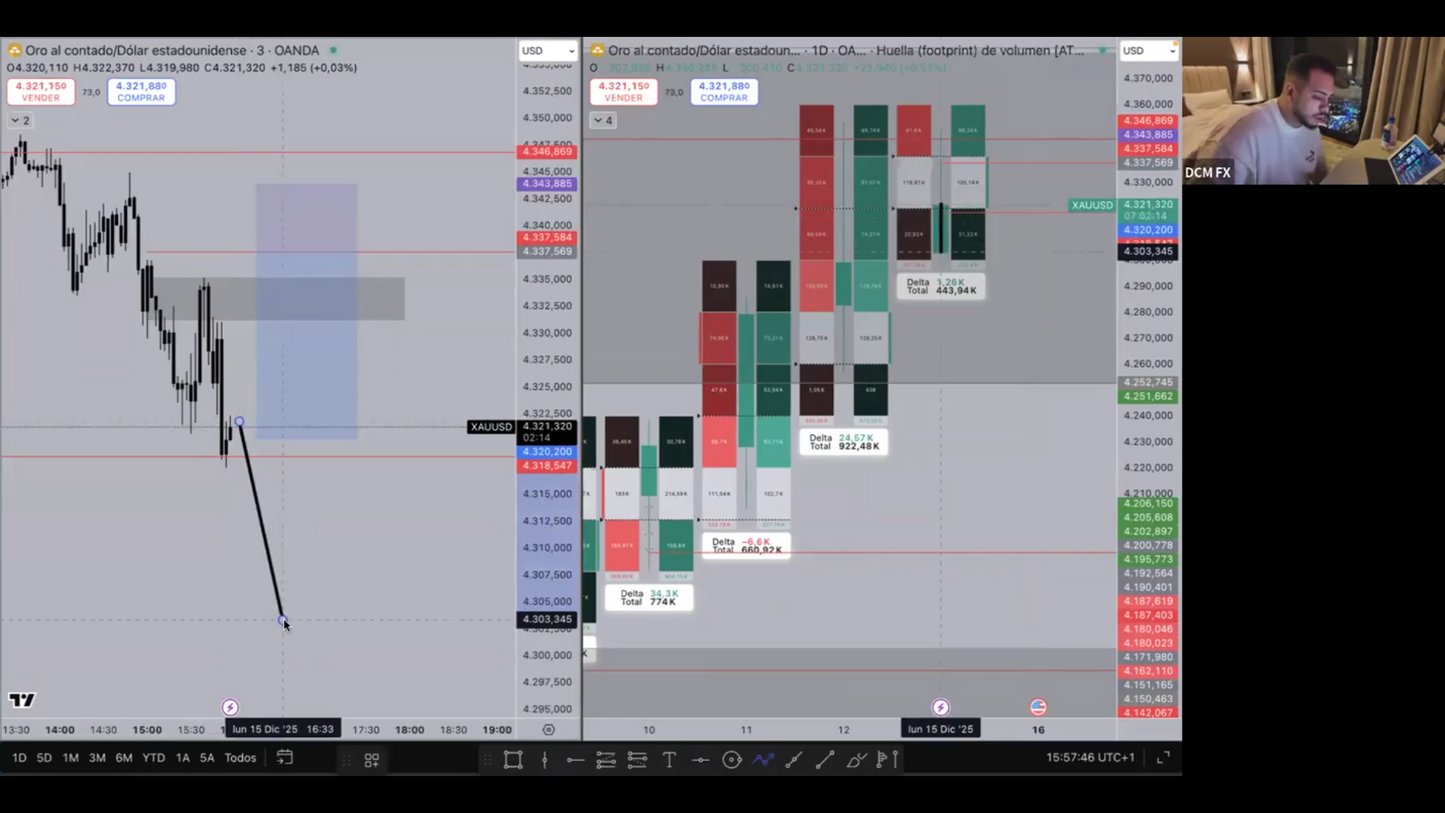The width and height of the screenshot is (1445, 813).
Task: Open the USD currency dropdown on left chart
Action: [548, 51]
